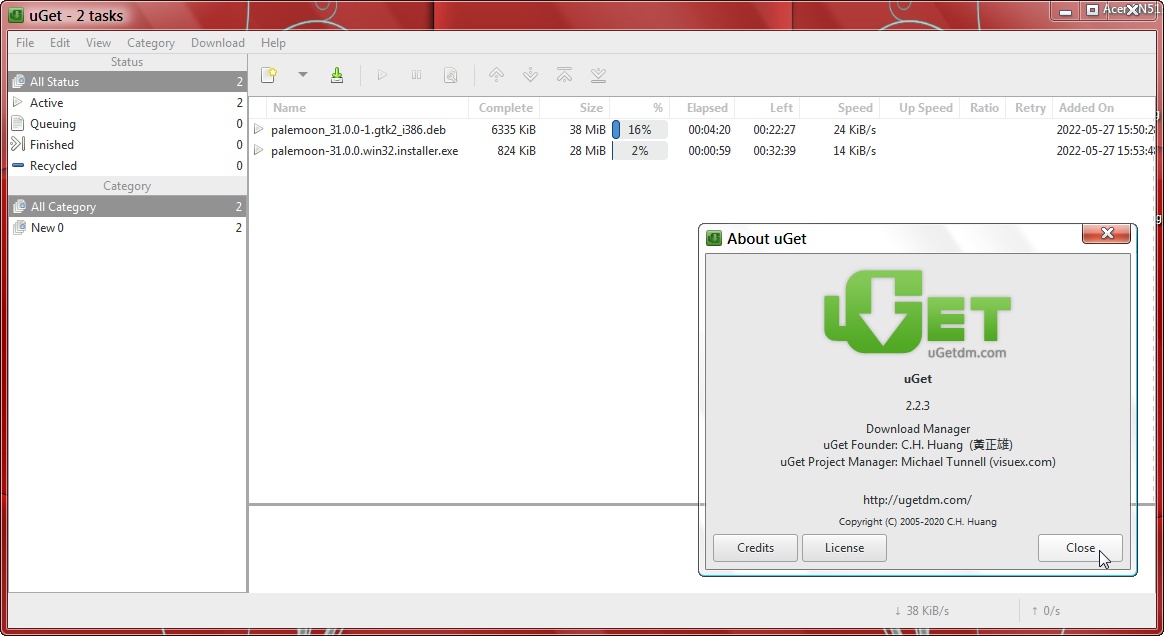The image size is (1164, 636).
Task: Click the Ratio column header
Action: coord(982,108)
